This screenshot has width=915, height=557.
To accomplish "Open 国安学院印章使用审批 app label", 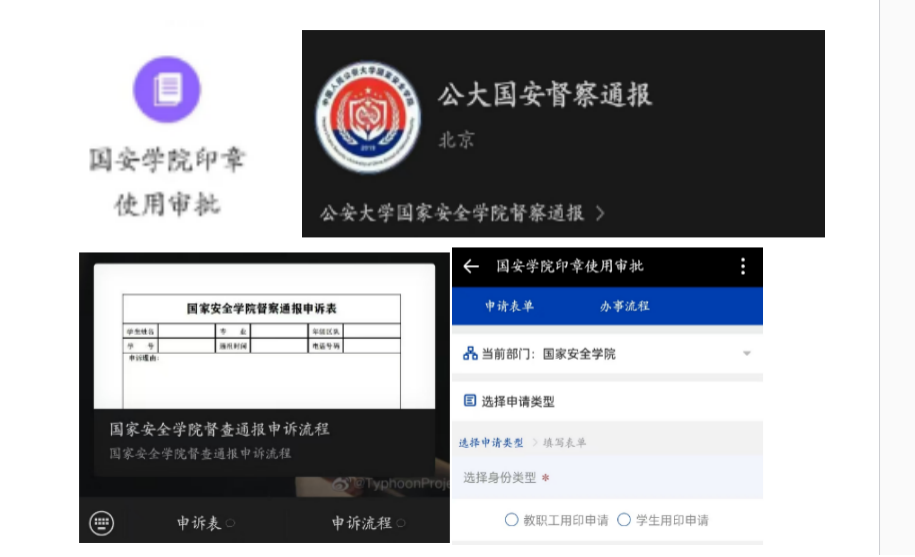I will point(167,182).
